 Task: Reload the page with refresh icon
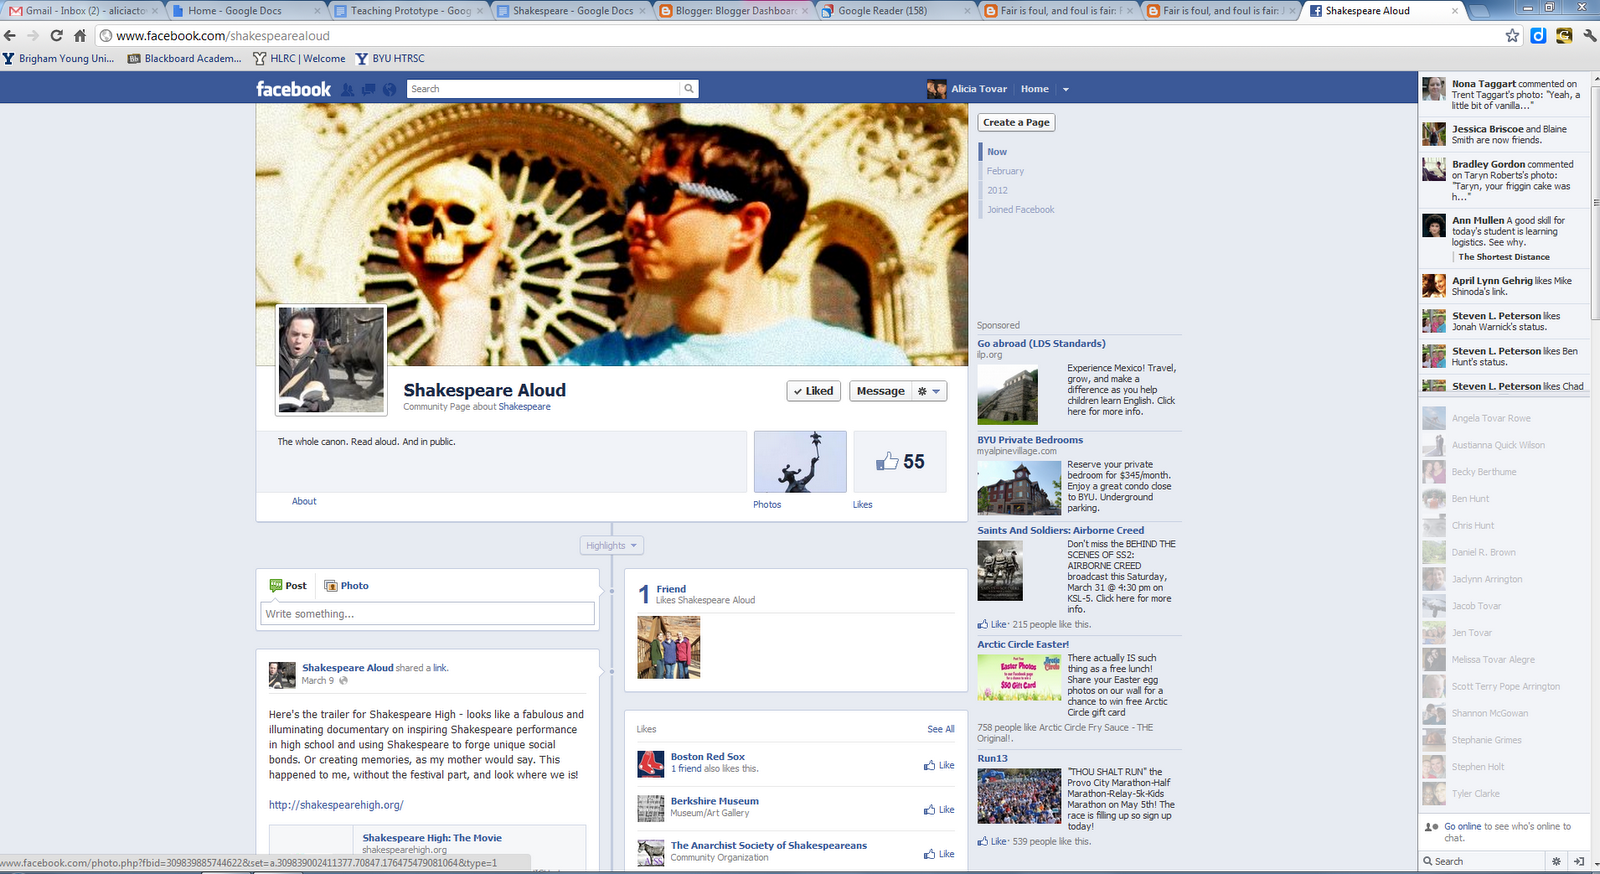pyautogui.click(x=56, y=35)
